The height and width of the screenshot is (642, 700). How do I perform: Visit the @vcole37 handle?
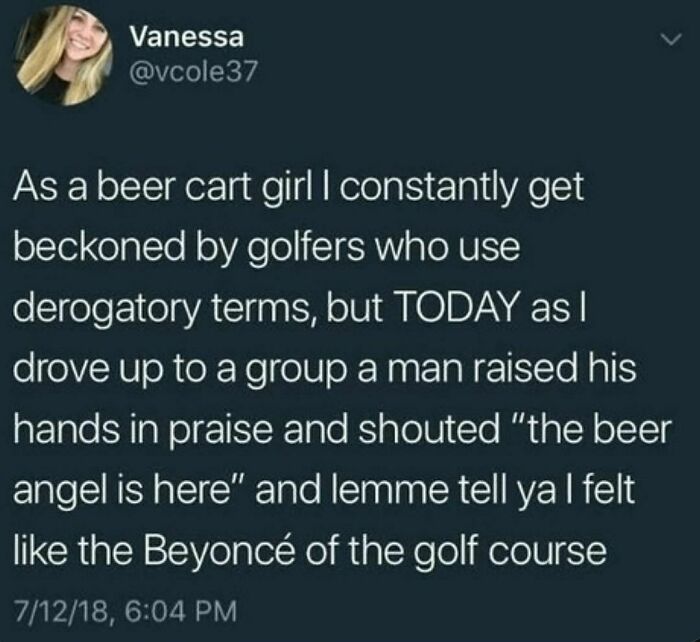(194, 71)
